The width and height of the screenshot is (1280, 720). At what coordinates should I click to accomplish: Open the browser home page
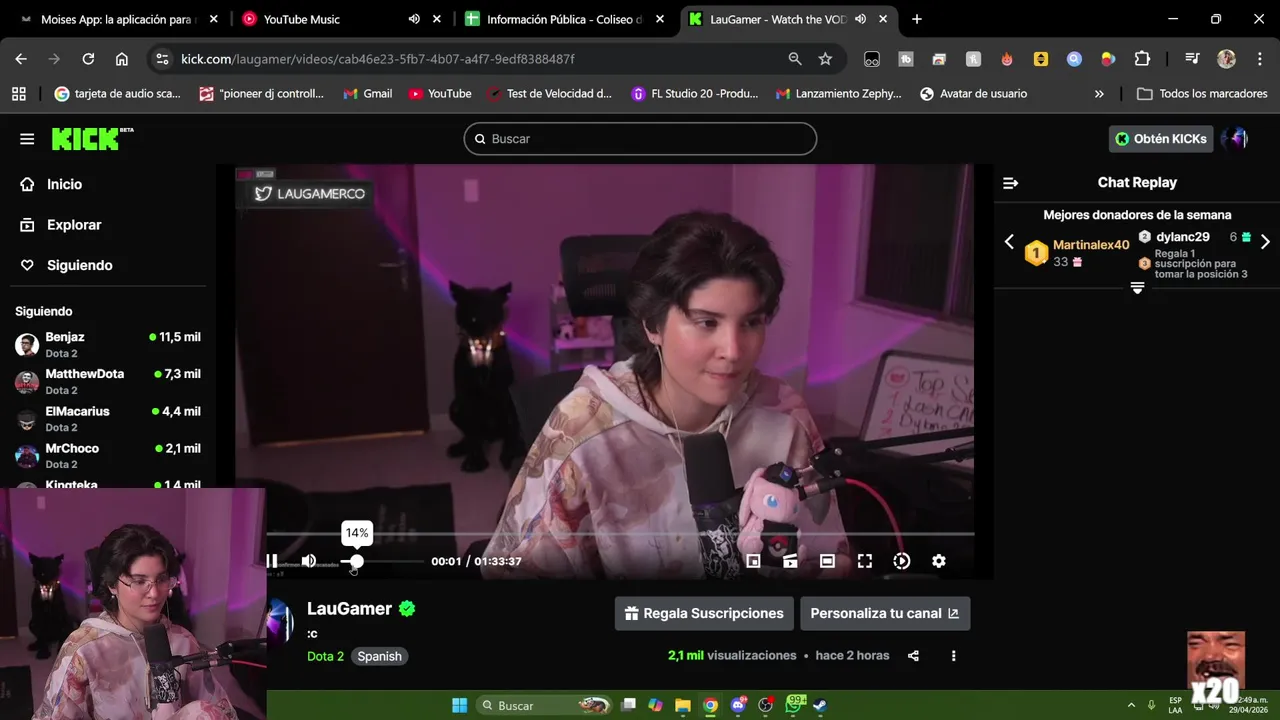[122, 59]
